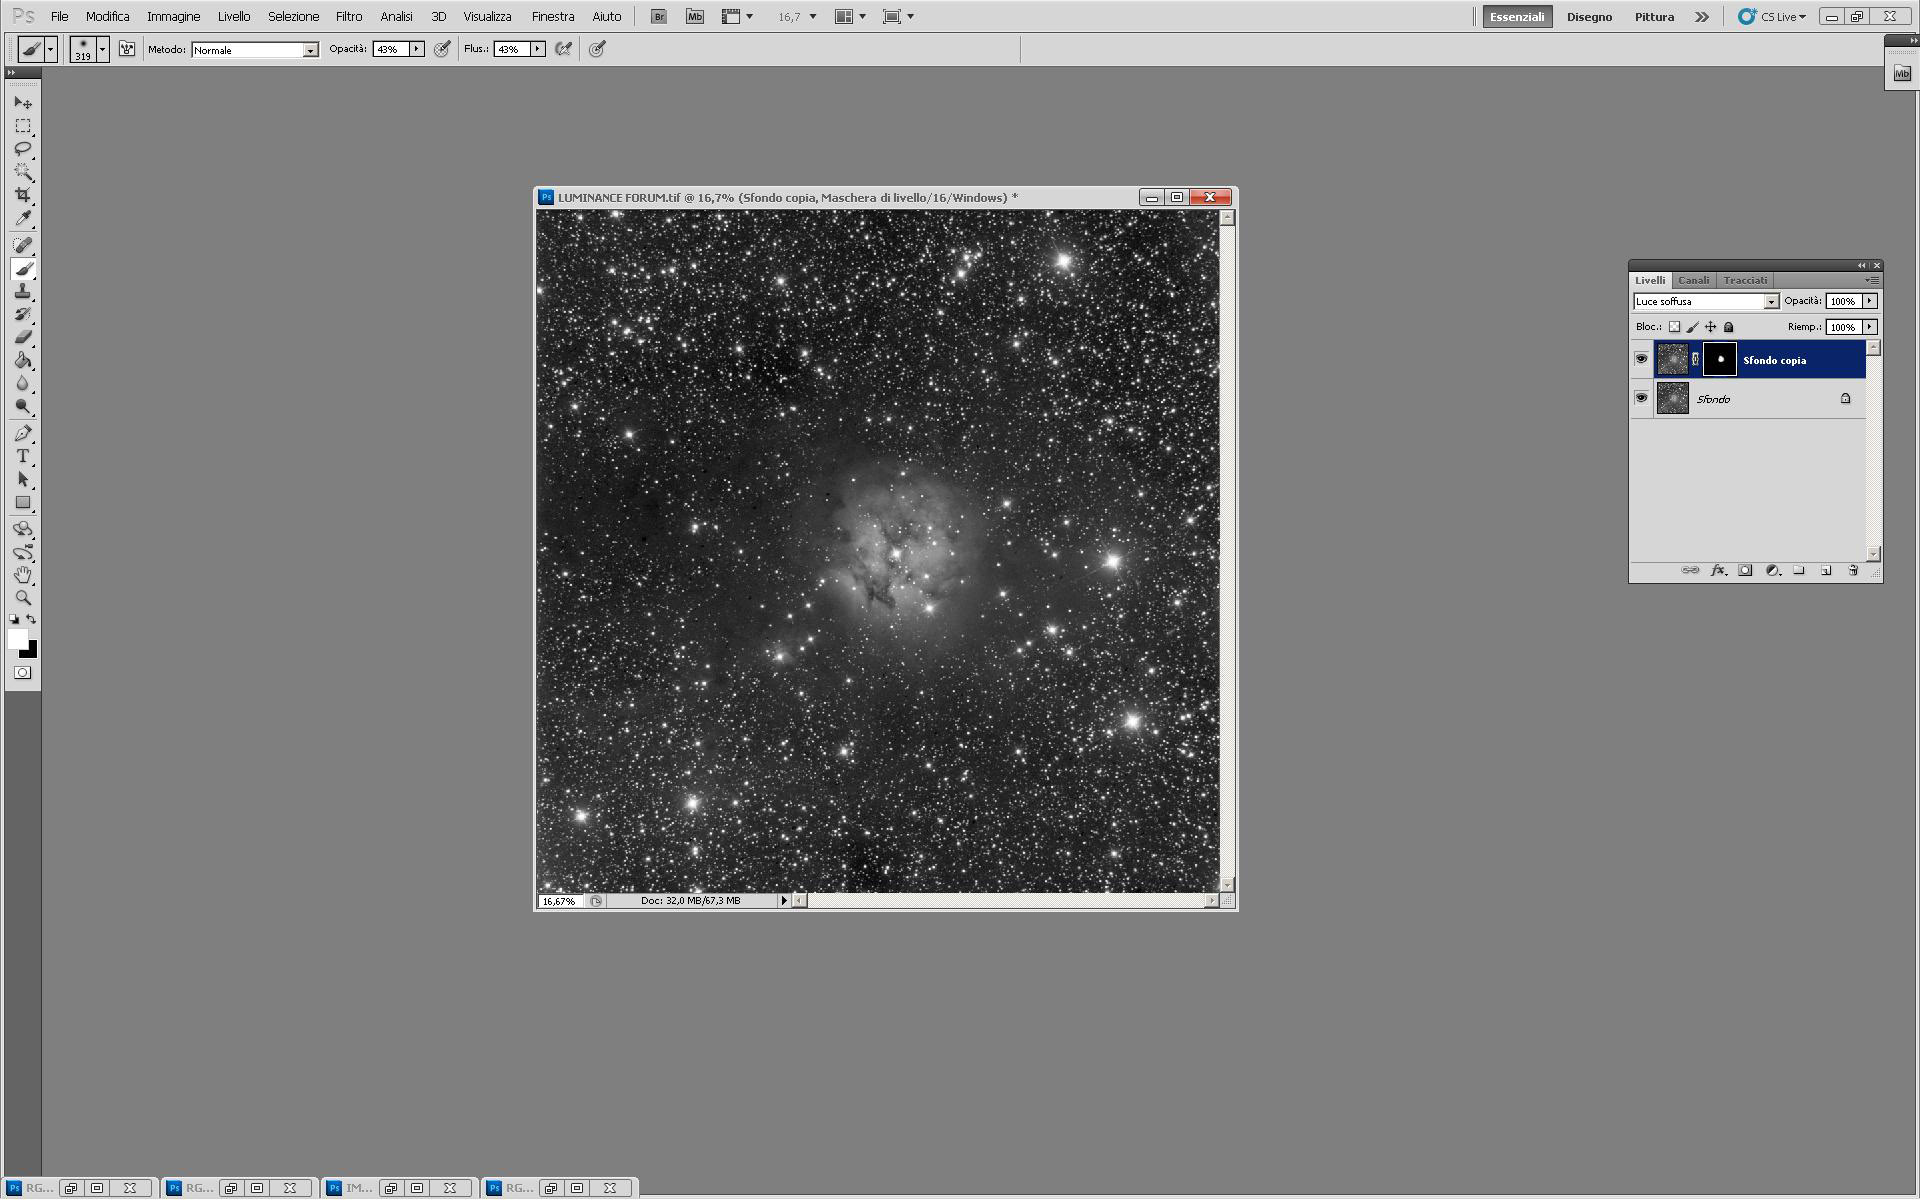
Task: Select the Blur tool
Action: pos(23,384)
